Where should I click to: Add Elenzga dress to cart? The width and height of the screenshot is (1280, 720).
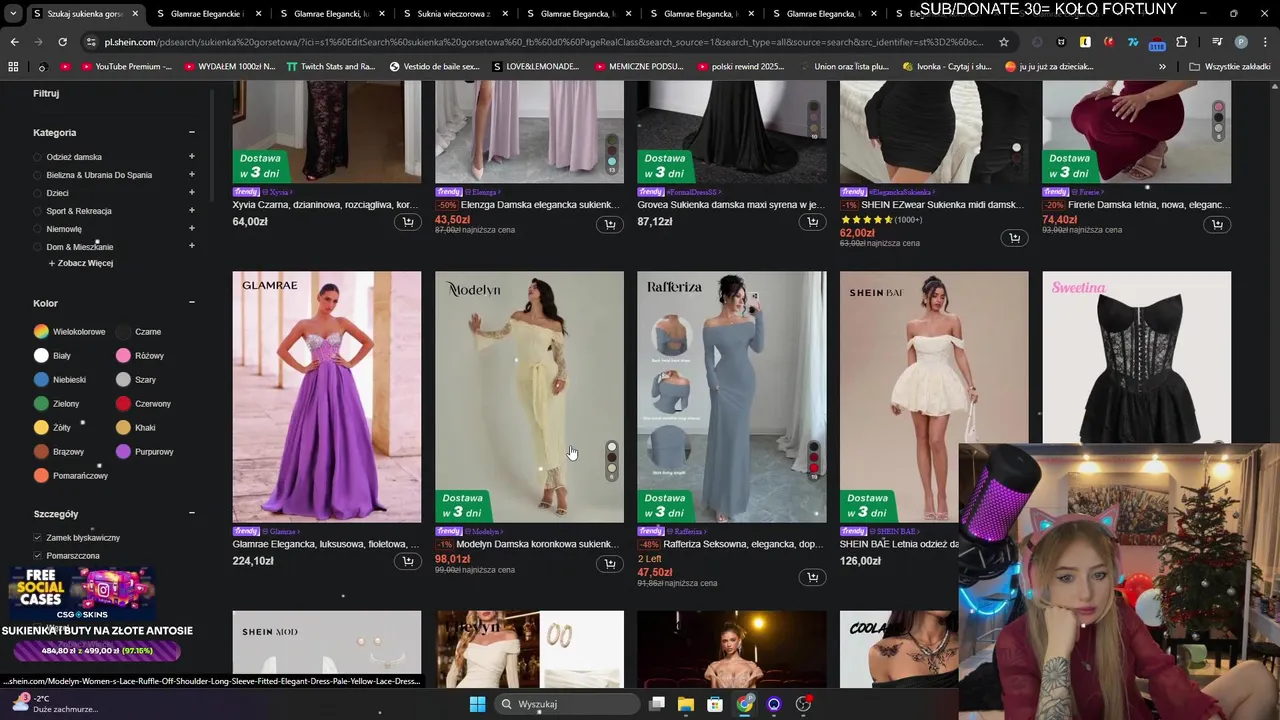pos(610,224)
